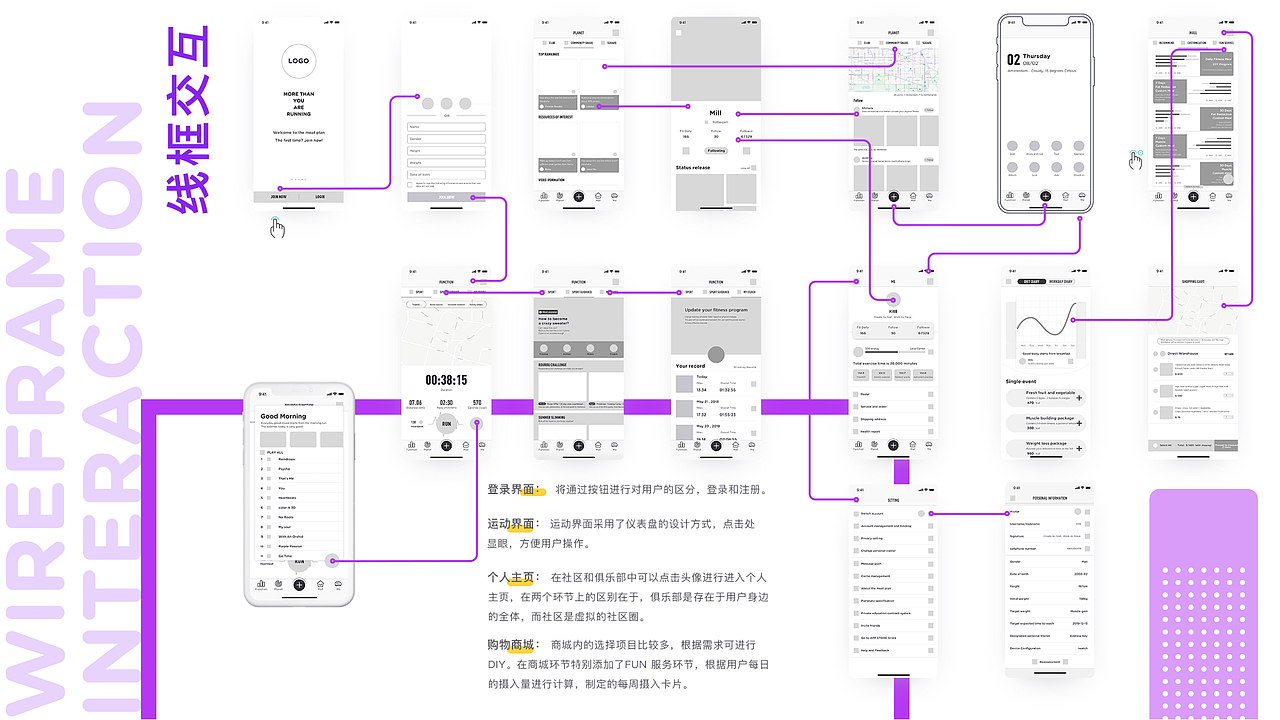Tap the plus icon on Top Rankings Planet screen
This screenshot has height=720, width=1280.
click(x=579, y=196)
